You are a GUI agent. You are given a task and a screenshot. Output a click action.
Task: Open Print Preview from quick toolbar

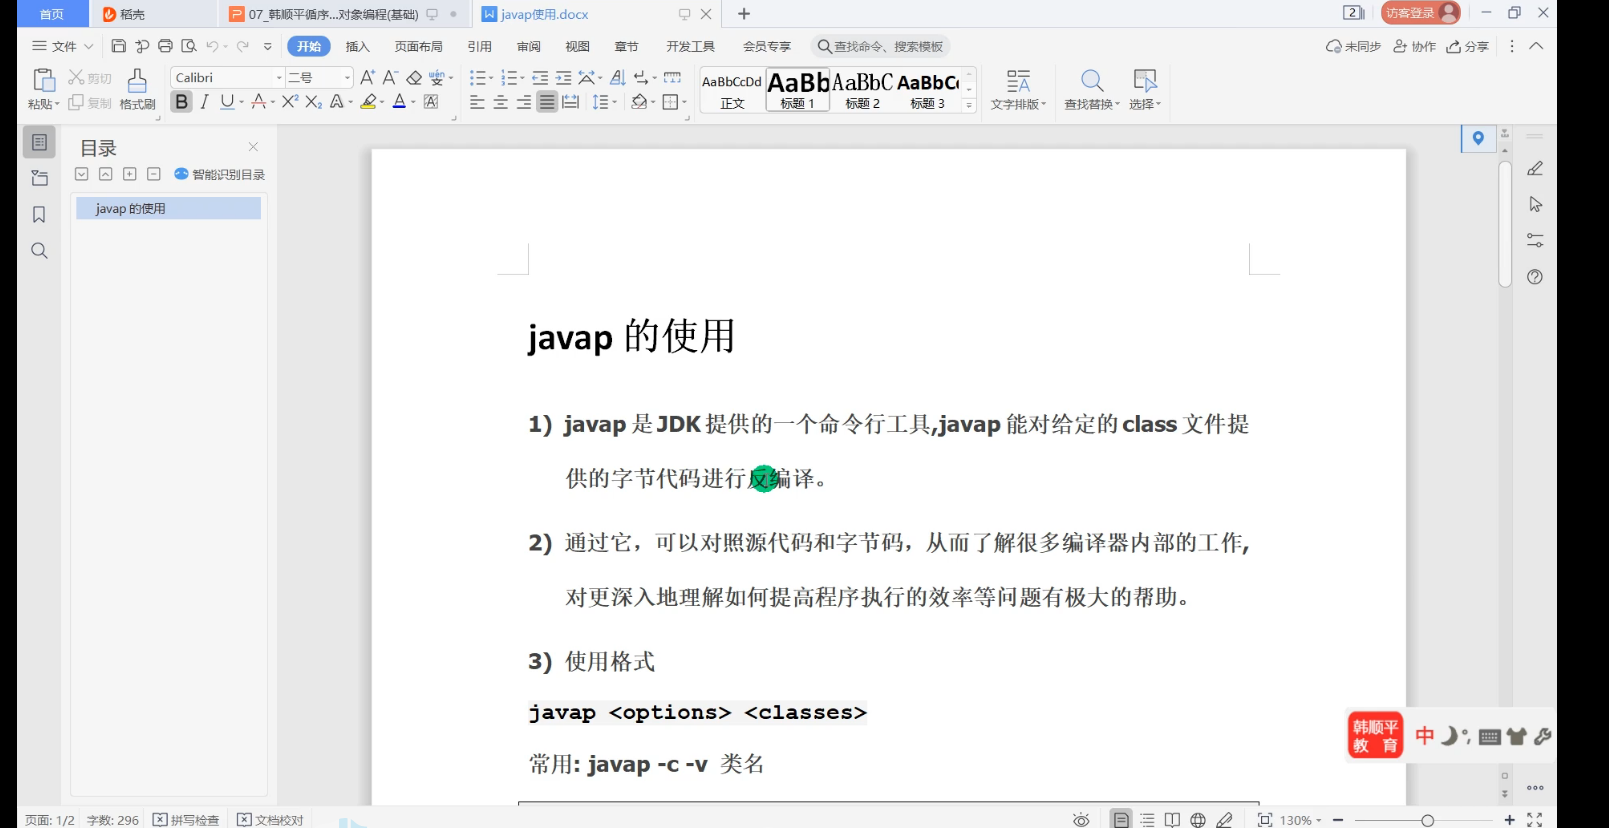188,46
